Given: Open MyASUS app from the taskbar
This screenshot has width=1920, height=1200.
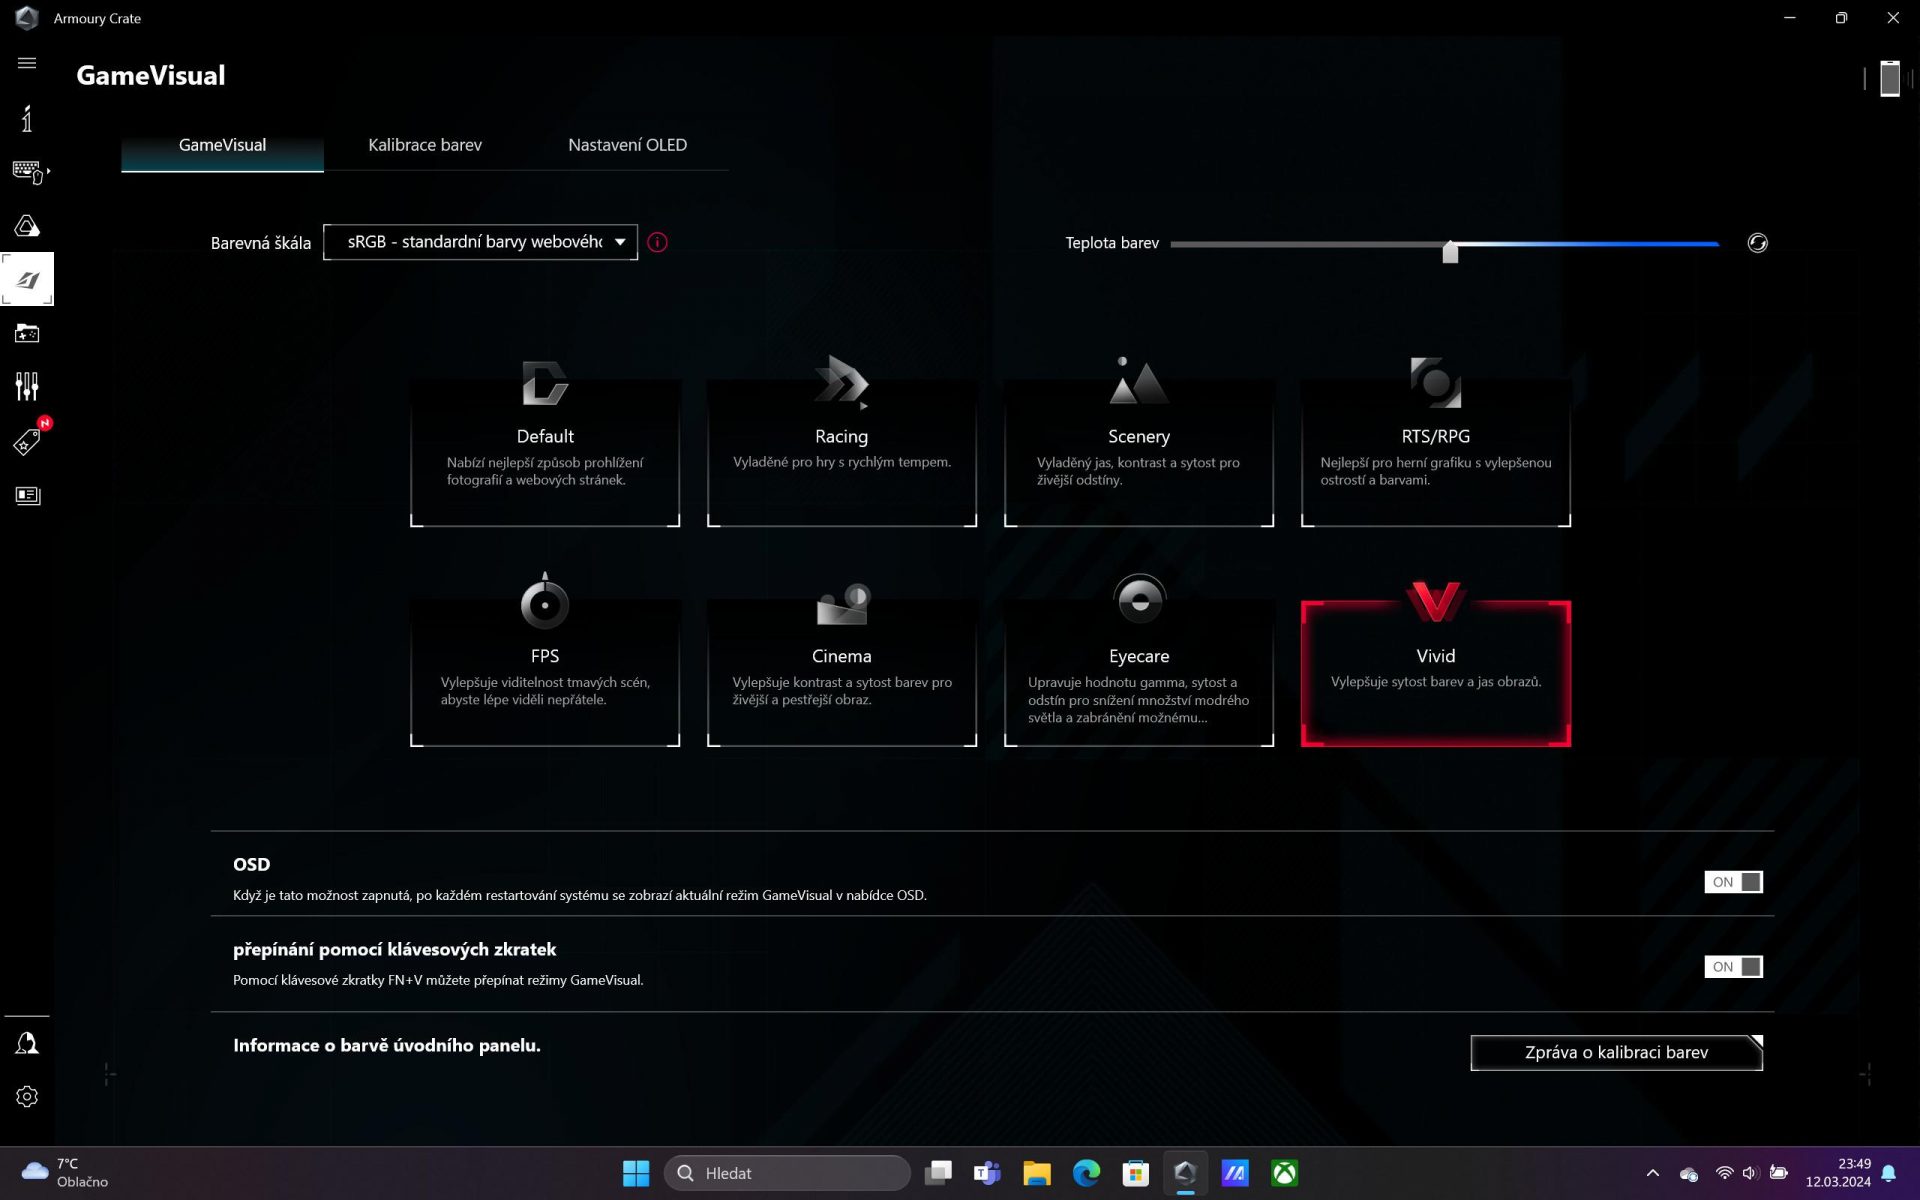Looking at the screenshot, I should pyautogui.click(x=1235, y=1173).
